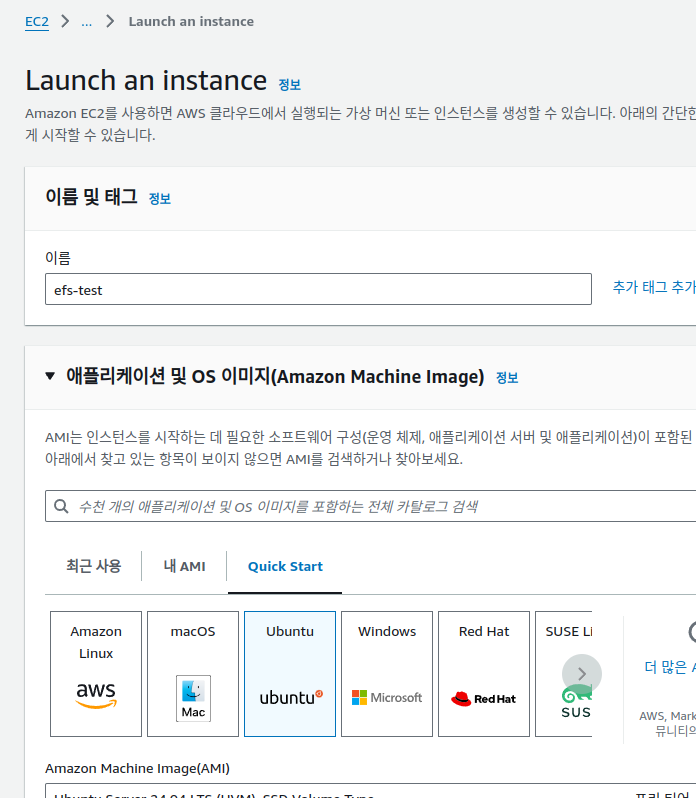
Task: Open the Amazon Machine Image selection dropdown
Action: tap(370, 791)
